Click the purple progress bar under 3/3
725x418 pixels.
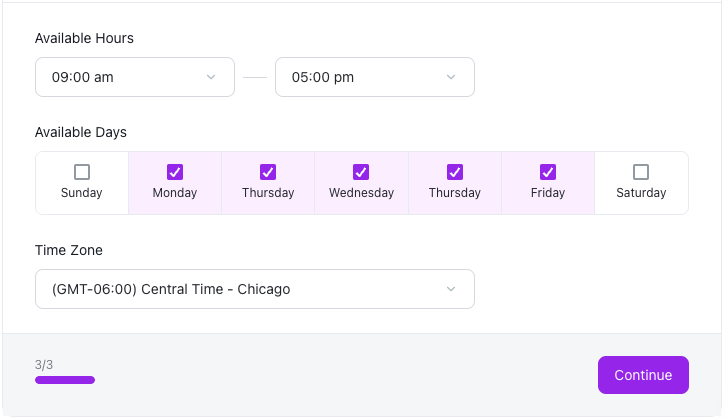click(65, 380)
